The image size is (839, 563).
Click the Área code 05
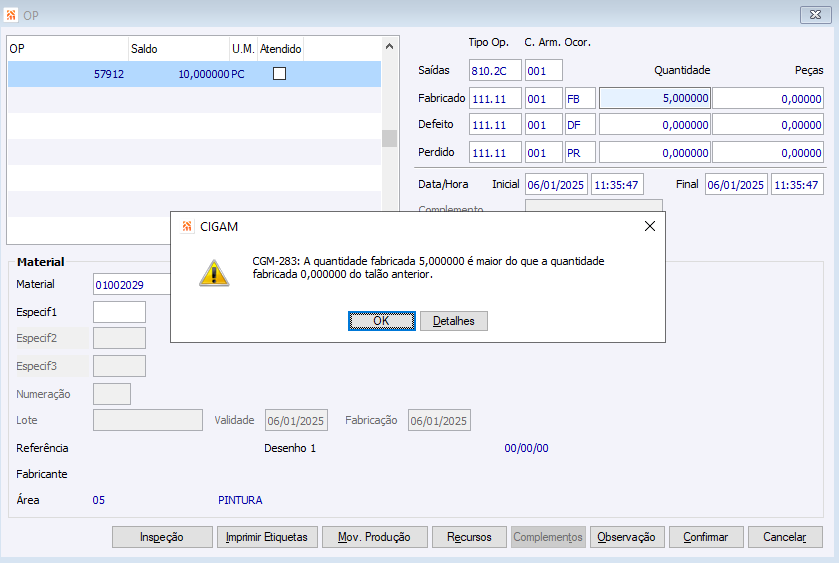pyautogui.click(x=98, y=500)
